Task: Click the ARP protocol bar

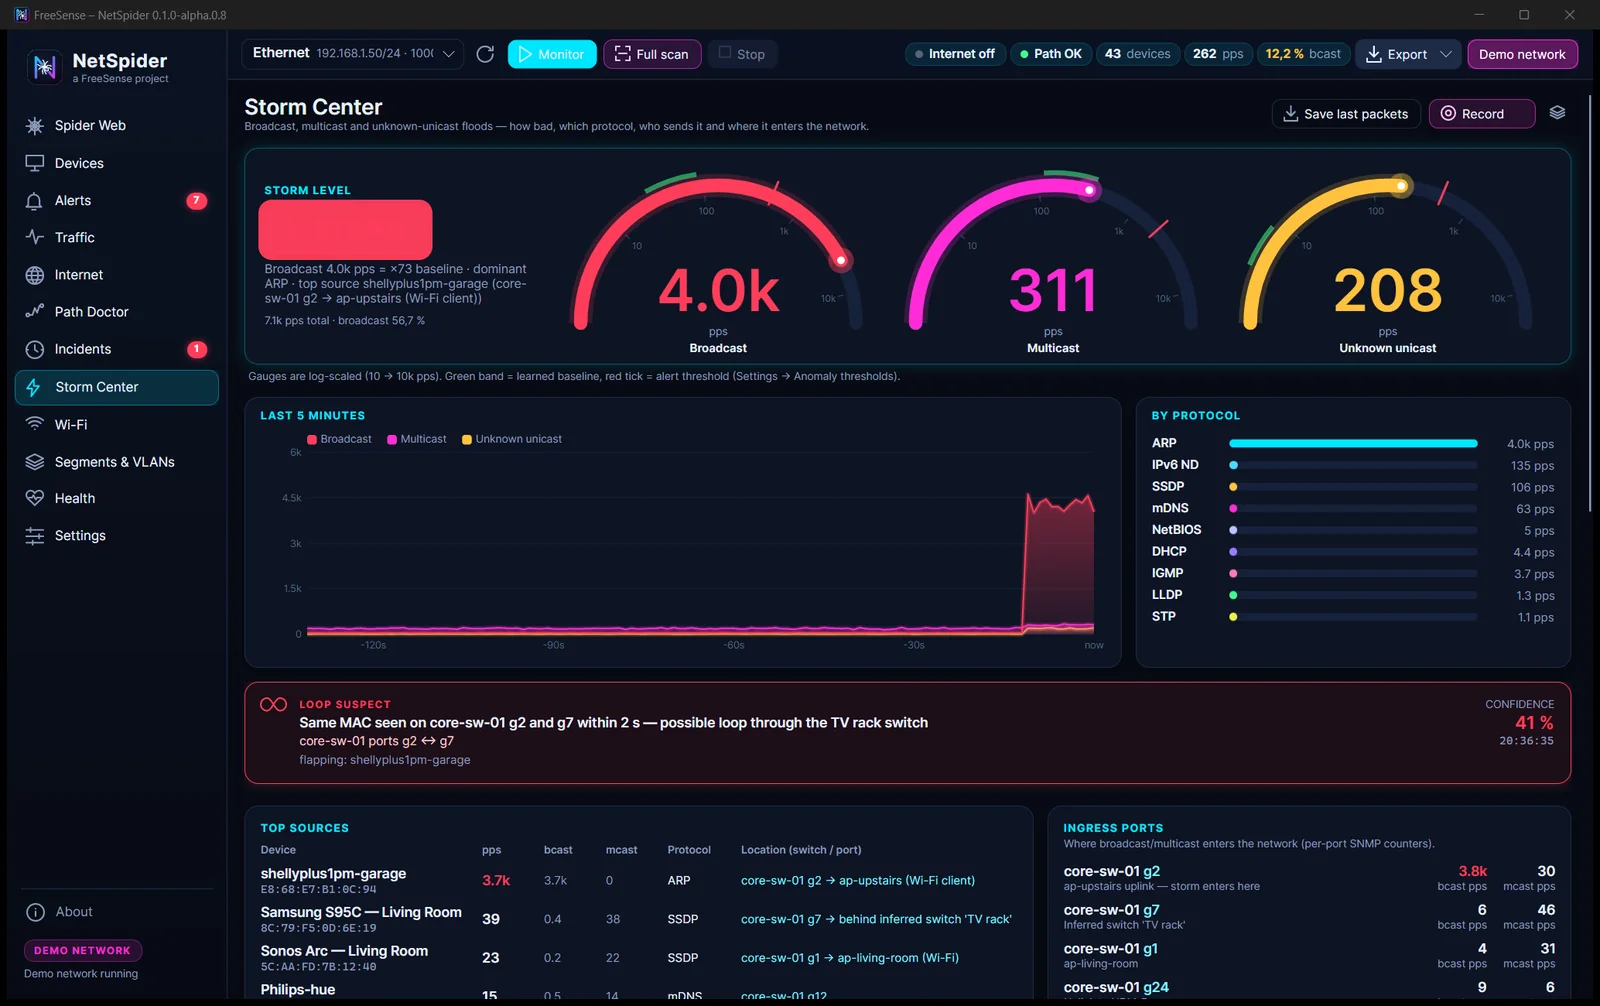Action: (x=1352, y=443)
